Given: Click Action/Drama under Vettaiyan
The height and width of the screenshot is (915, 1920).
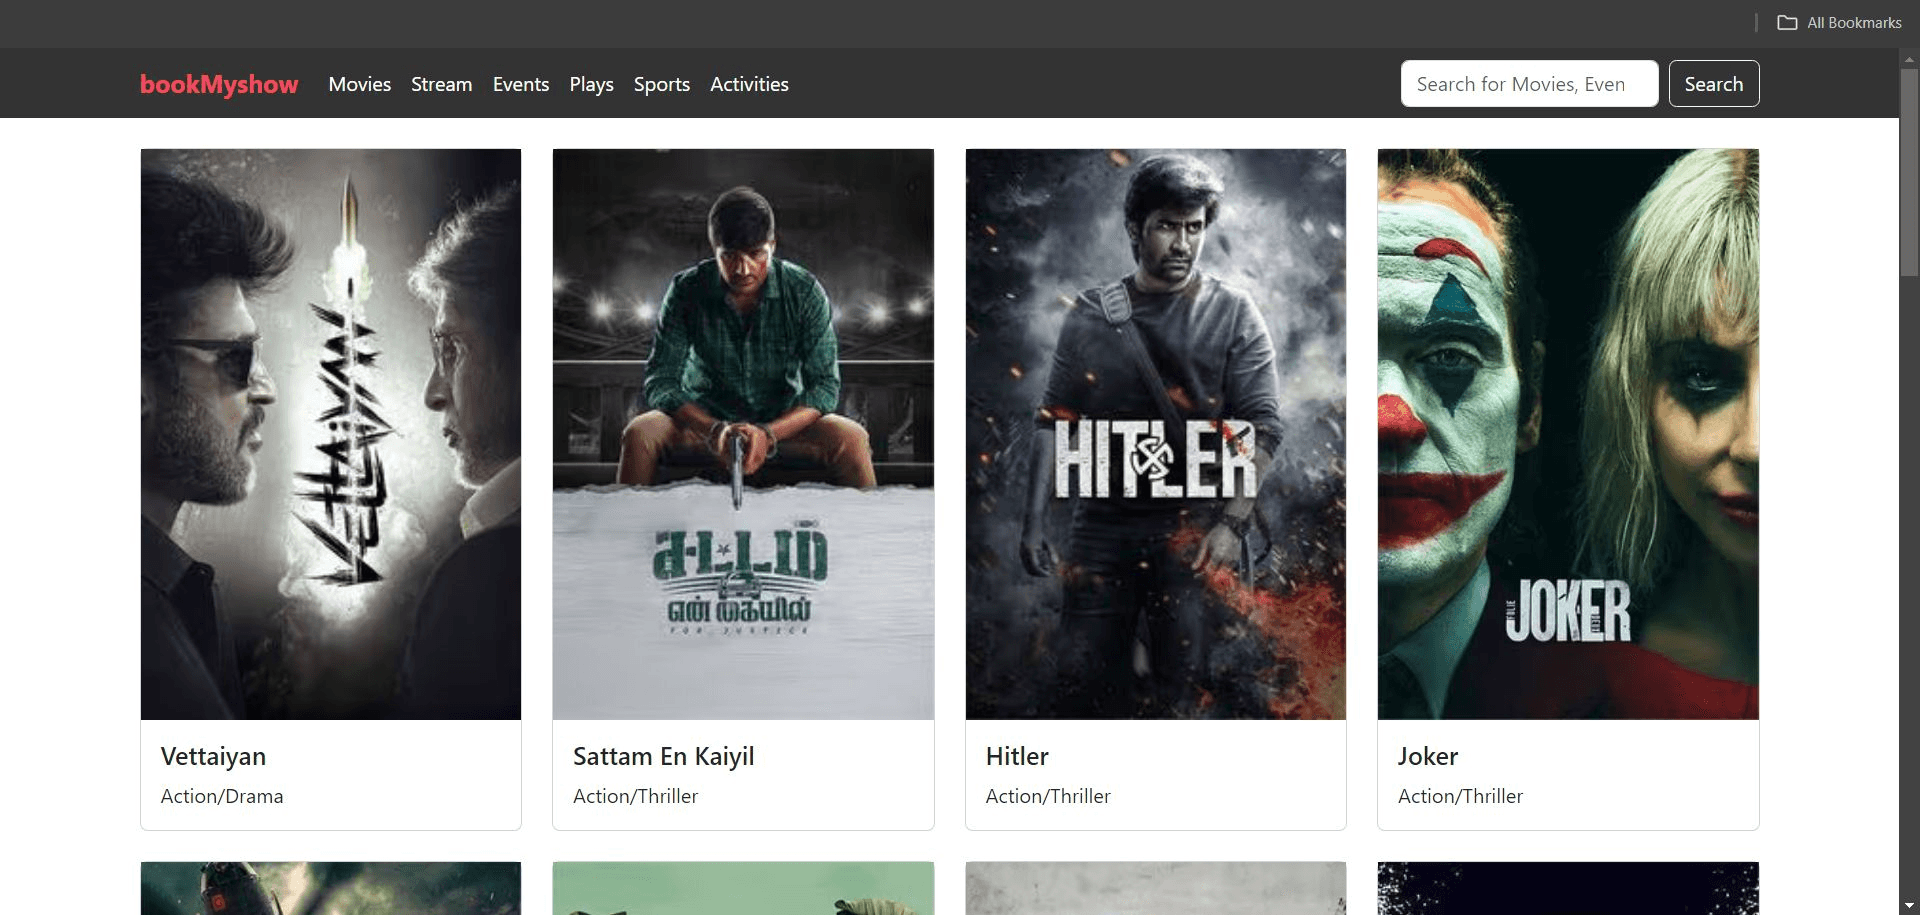Looking at the screenshot, I should tap(222, 796).
